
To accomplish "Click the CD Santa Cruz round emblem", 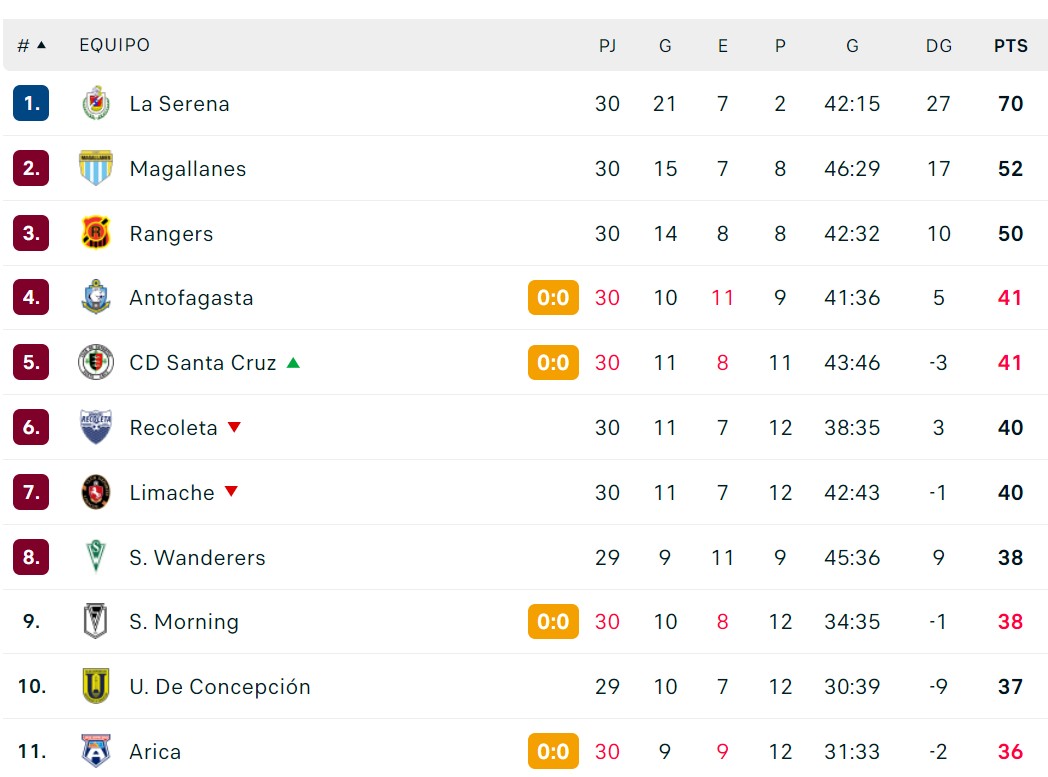I will pos(96,362).
